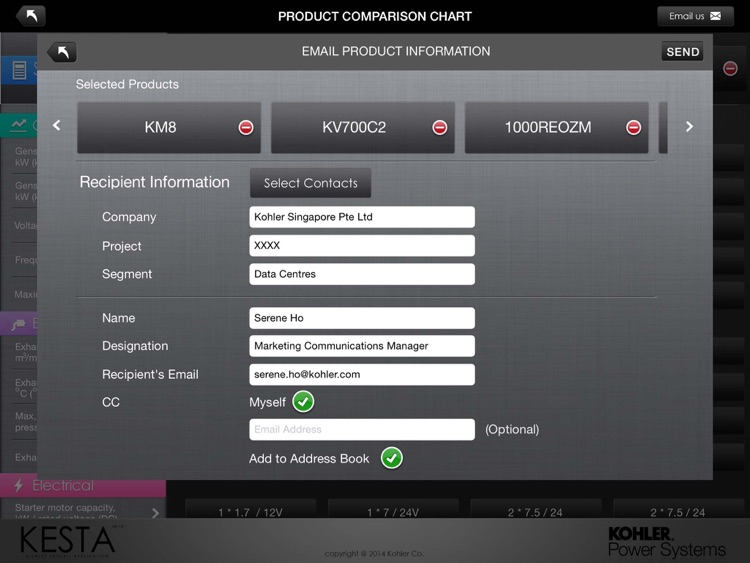Open Select Contacts
The height and width of the screenshot is (563, 750).
coord(310,183)
